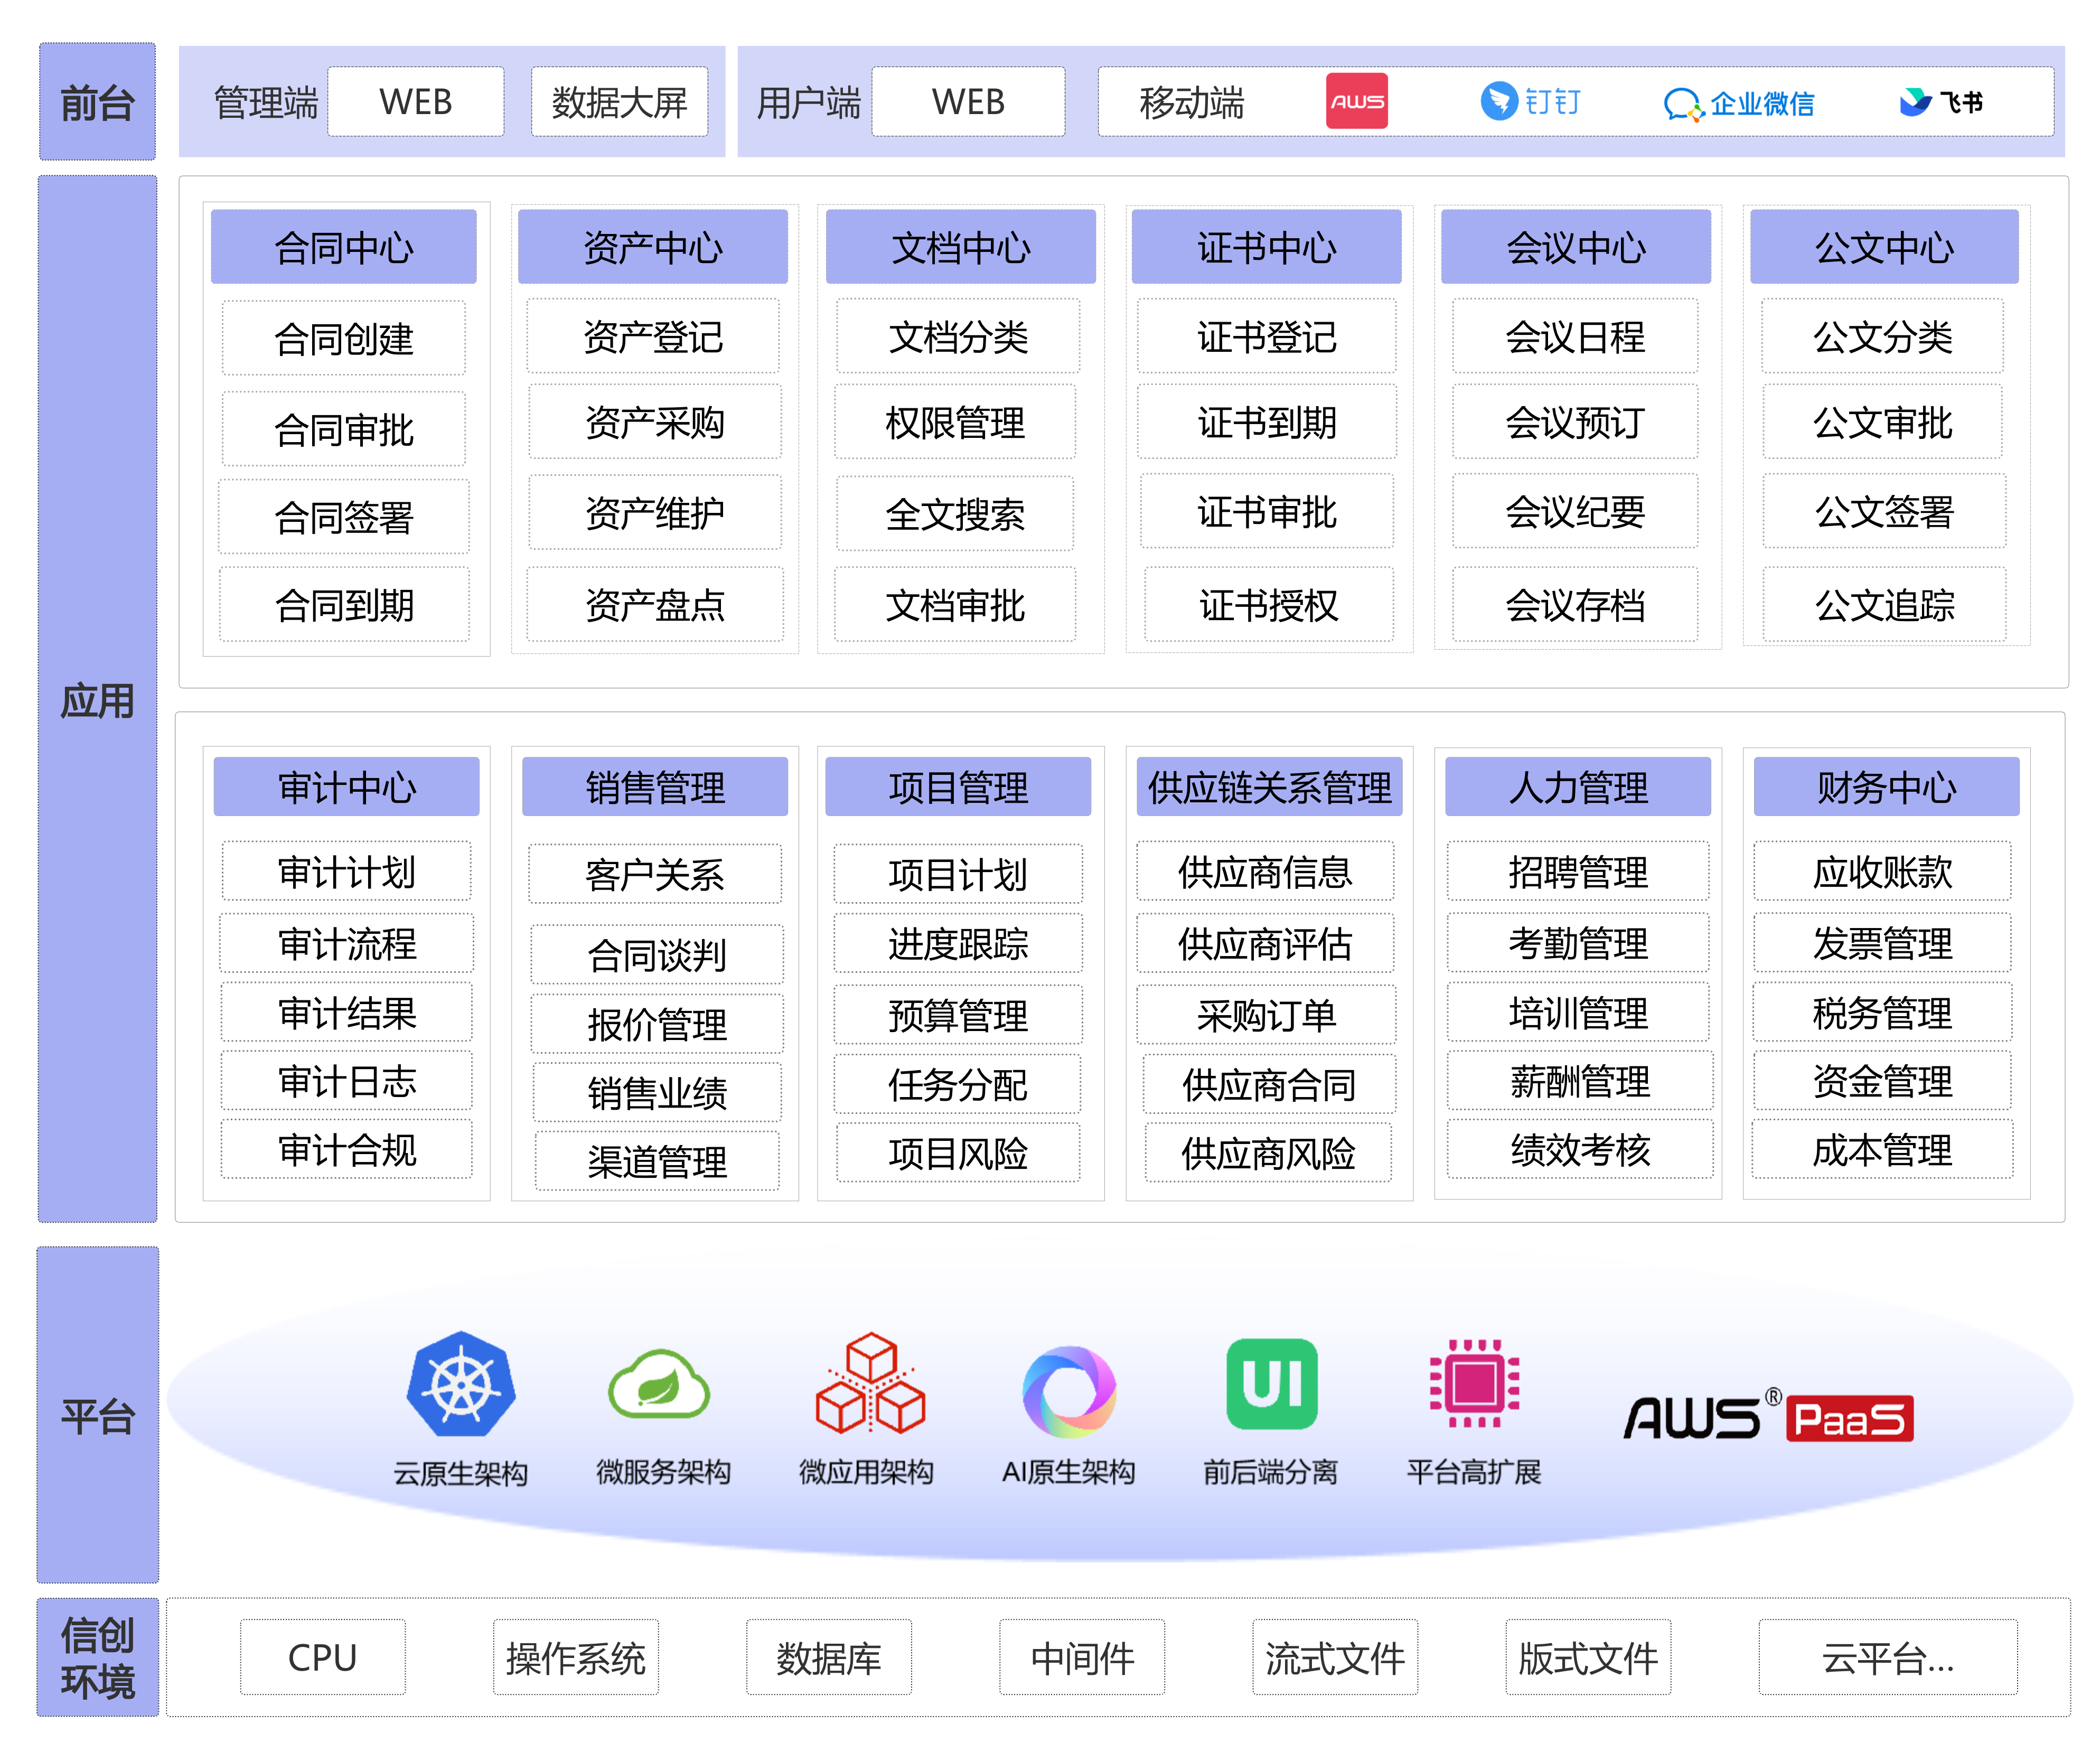Screen dimensions: 2100x1743
Task: Open the 公文中心 header
Action: click(1884, 247)
